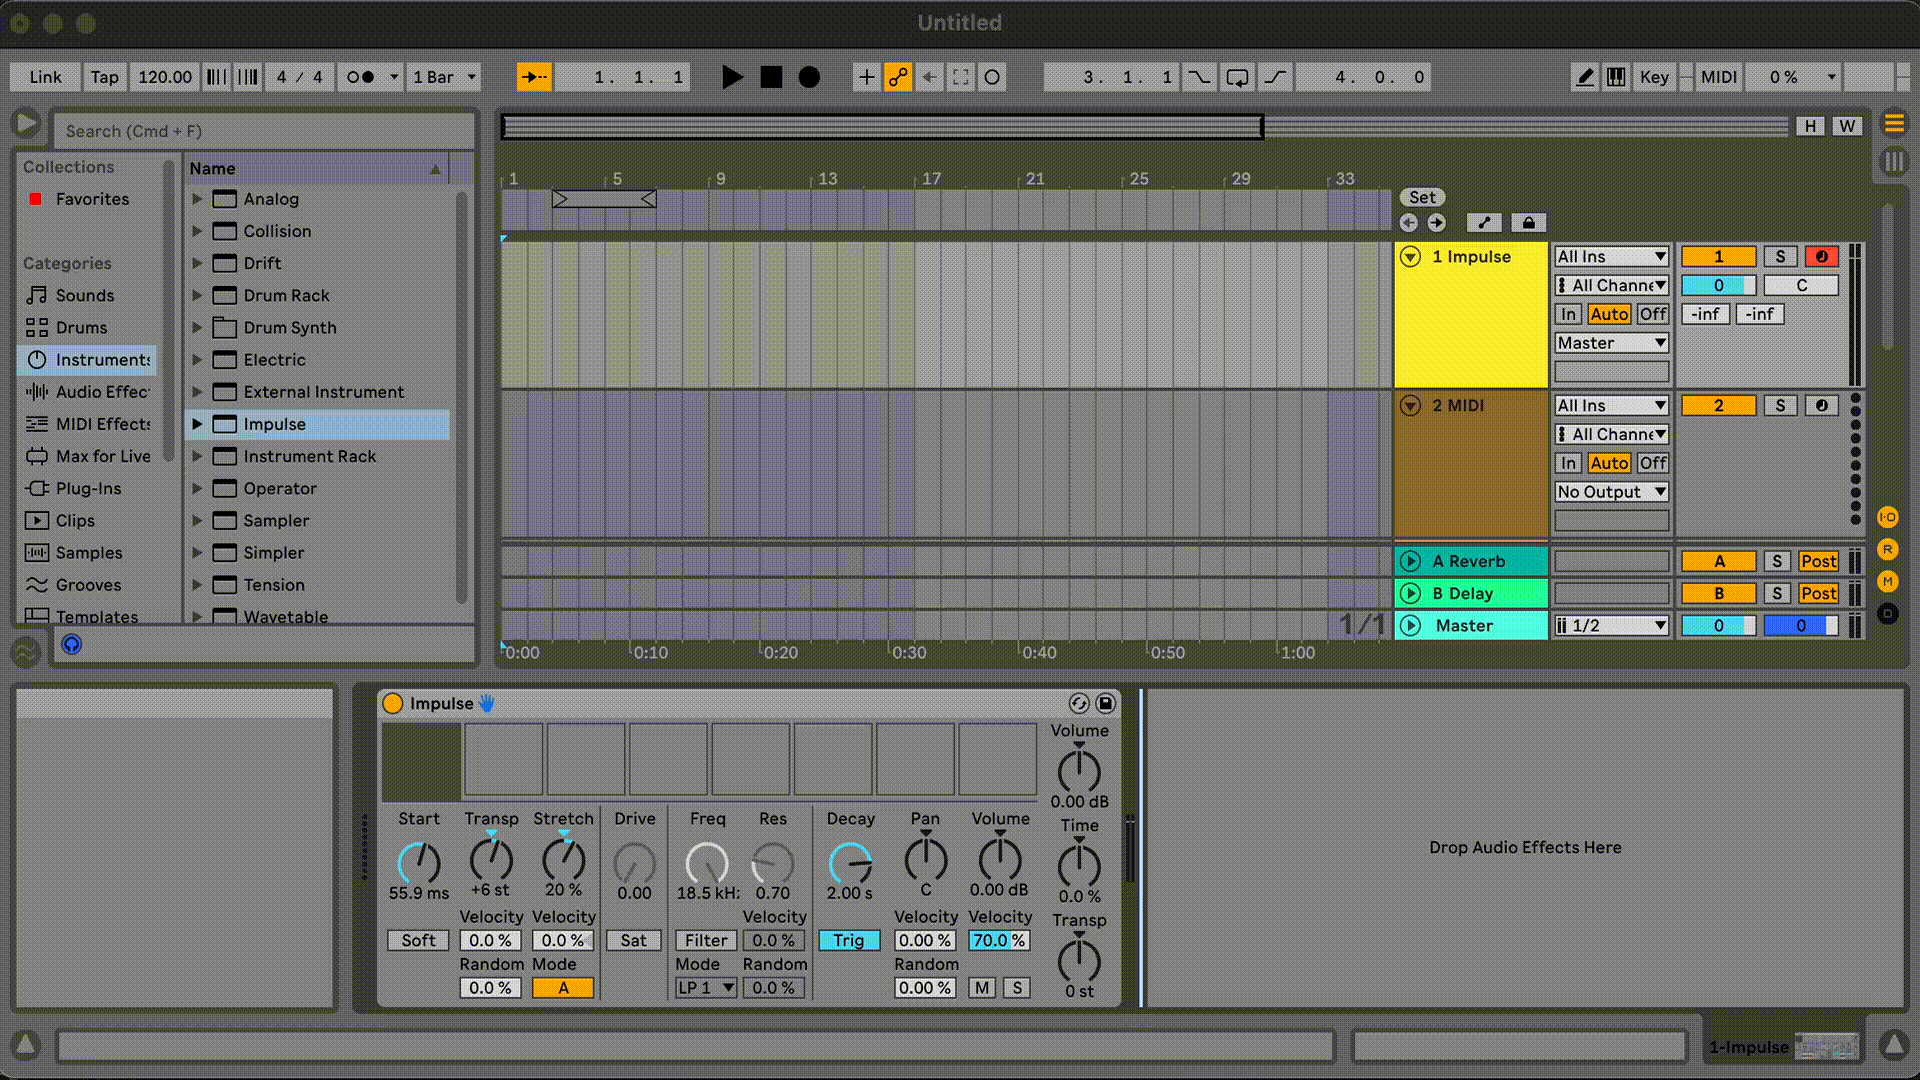This screenshot has height=1080, width=1920.
Task: Solo track 1 Impulse
Action: [x=1780, y=257]
